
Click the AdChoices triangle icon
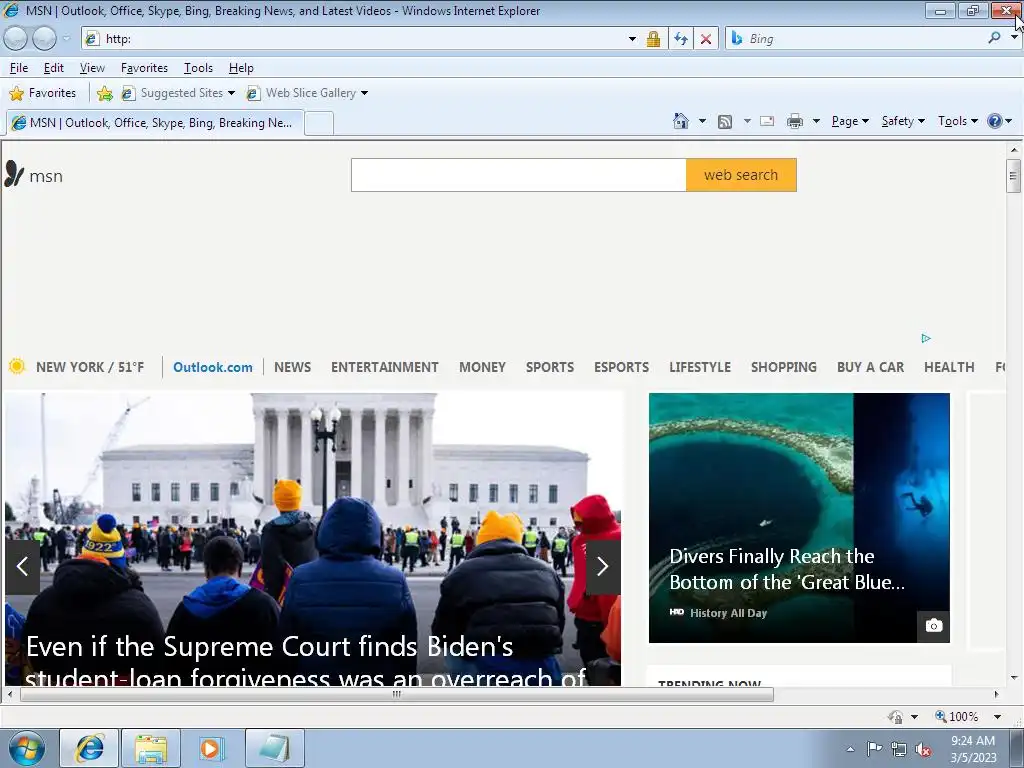926,338
